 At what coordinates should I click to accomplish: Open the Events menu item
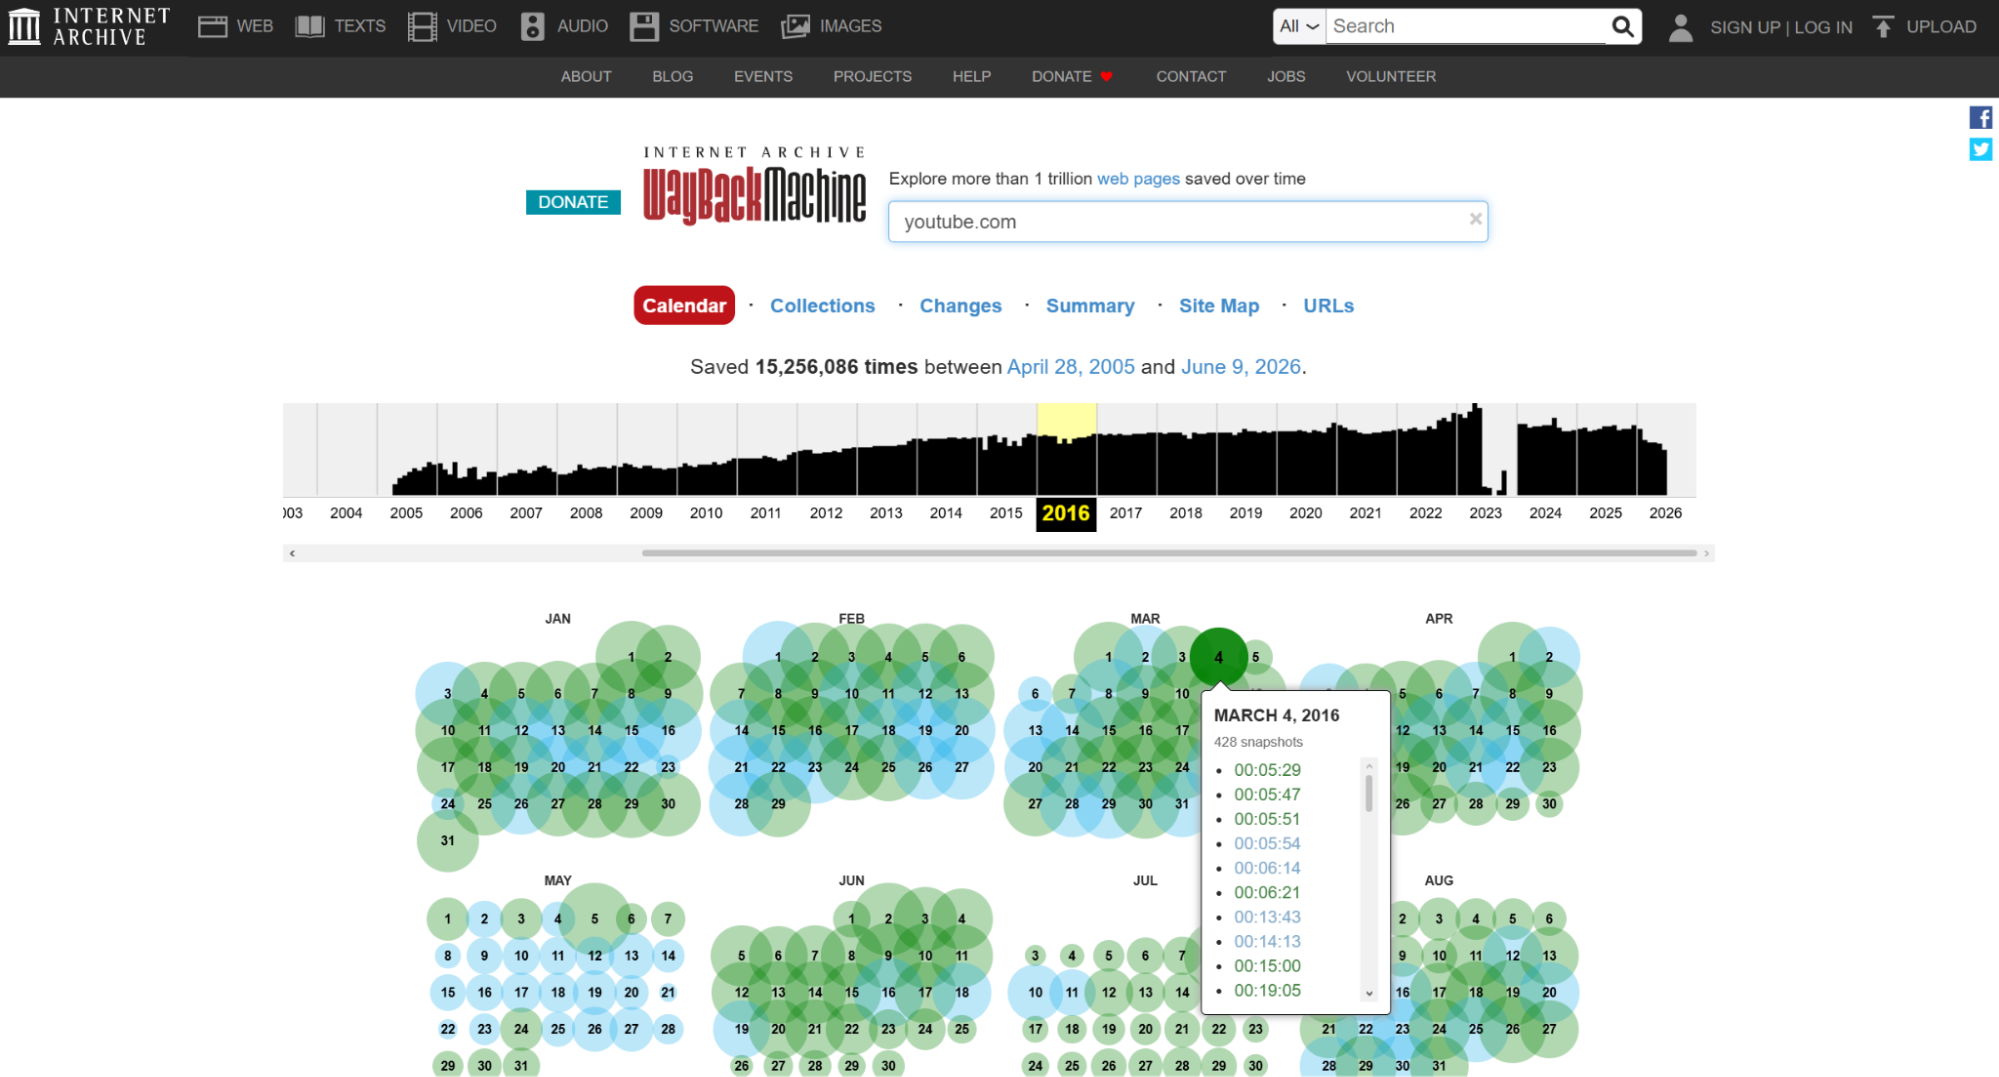pos(763,76)
